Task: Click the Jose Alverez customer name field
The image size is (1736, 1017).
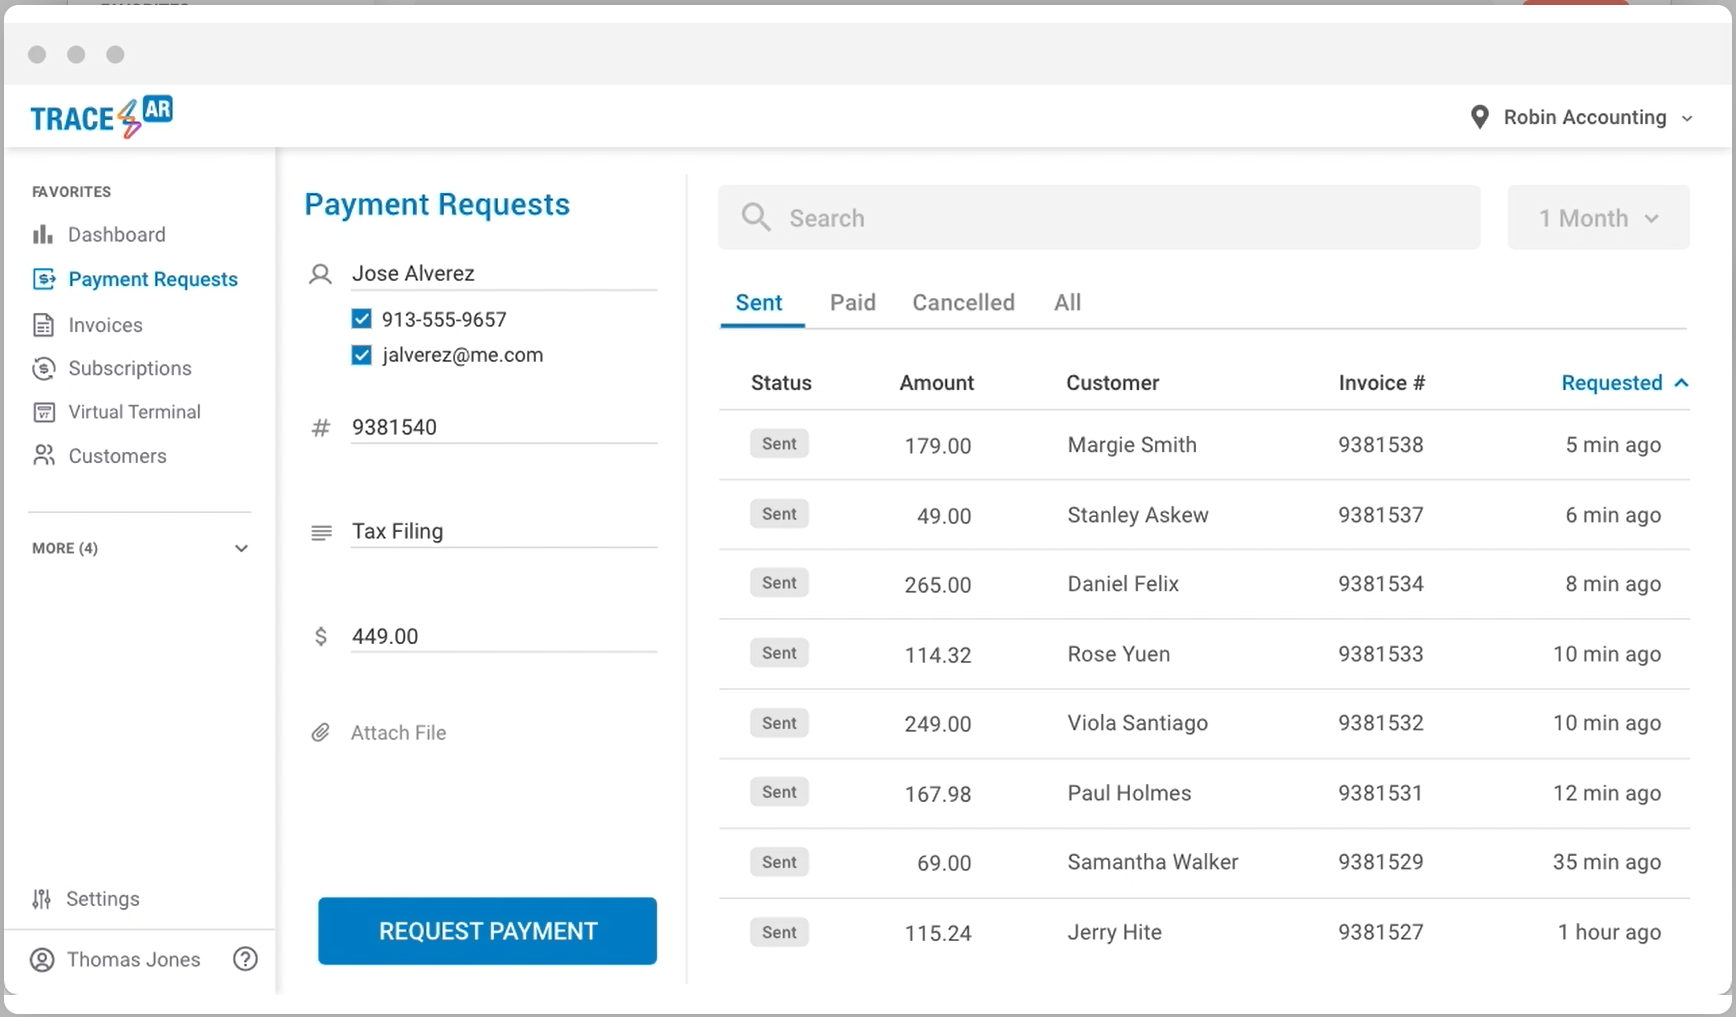Action: pos(504,273)
